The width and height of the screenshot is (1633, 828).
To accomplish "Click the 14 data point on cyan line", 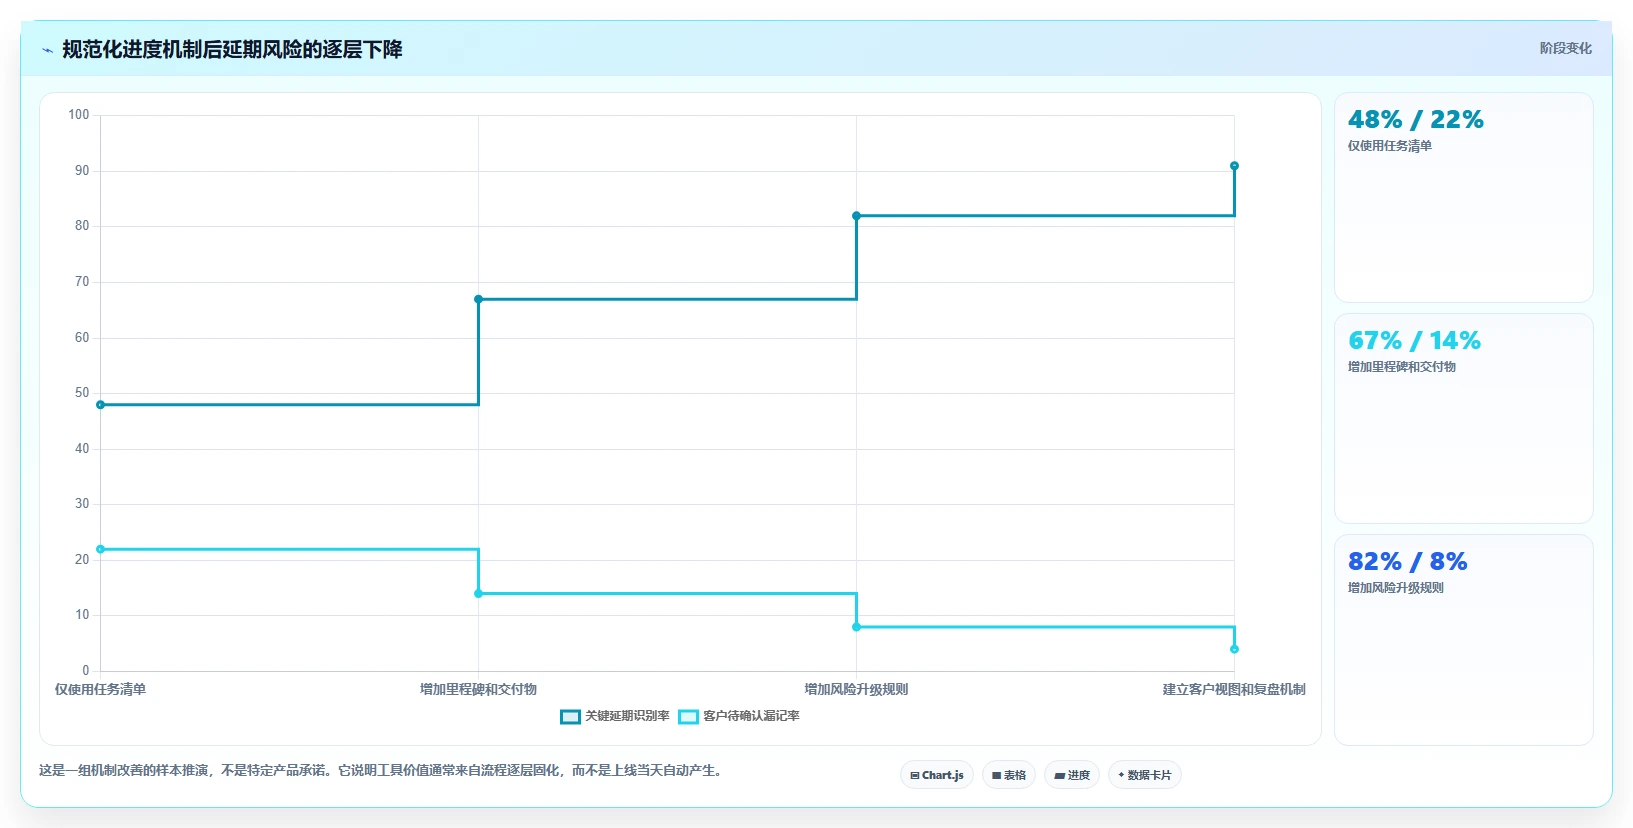I will click(x=478, y=594).
